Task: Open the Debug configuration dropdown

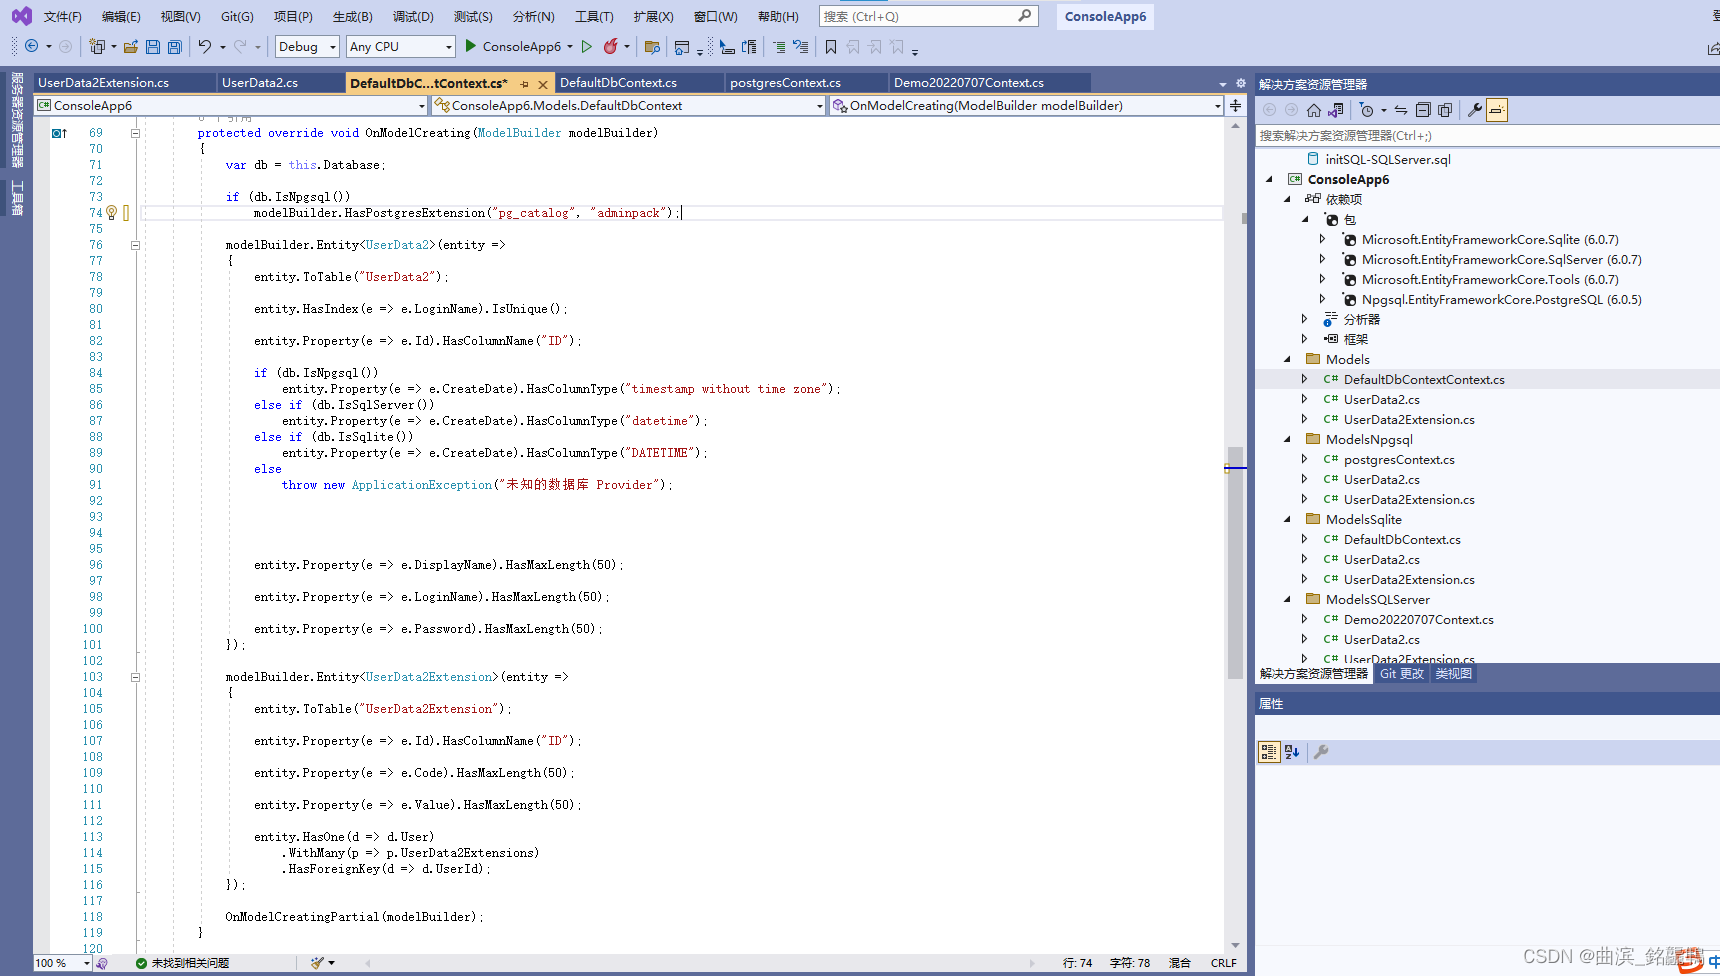Action: [306, 46]
